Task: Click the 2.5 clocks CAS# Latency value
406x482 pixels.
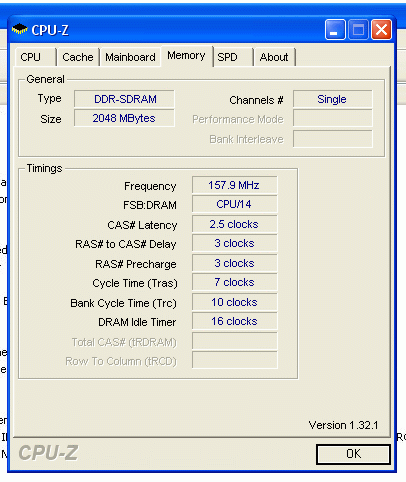Action: [x=235, y=224]
